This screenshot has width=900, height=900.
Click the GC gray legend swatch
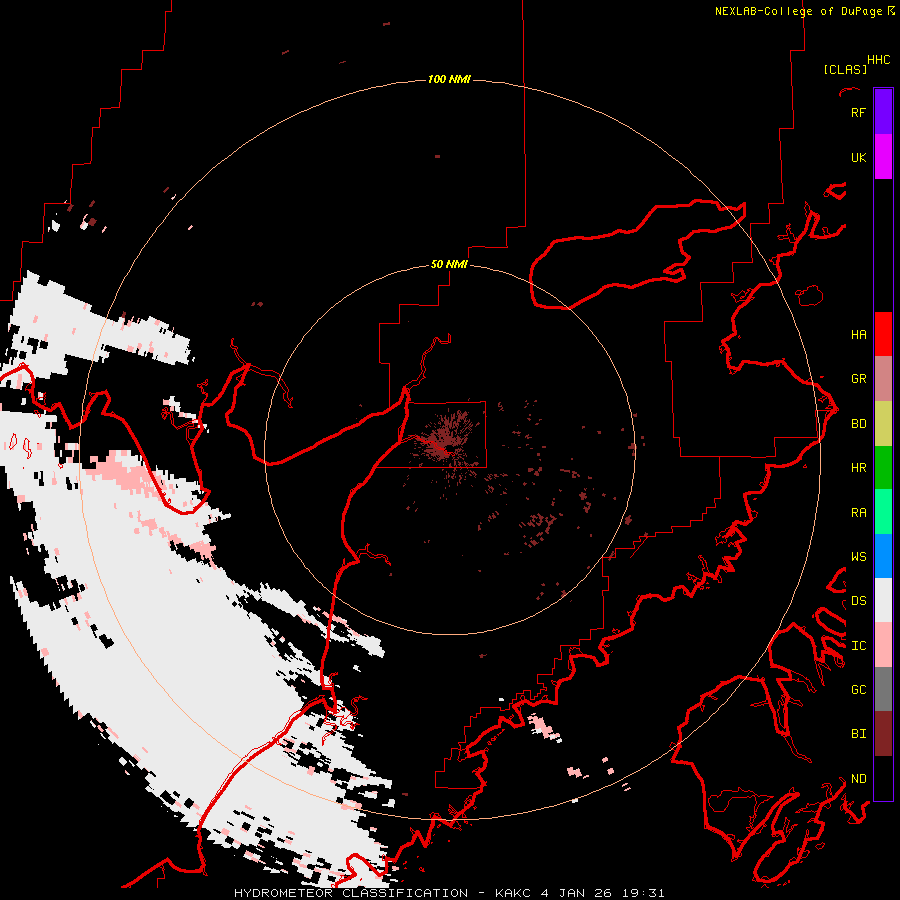point(883,689)
